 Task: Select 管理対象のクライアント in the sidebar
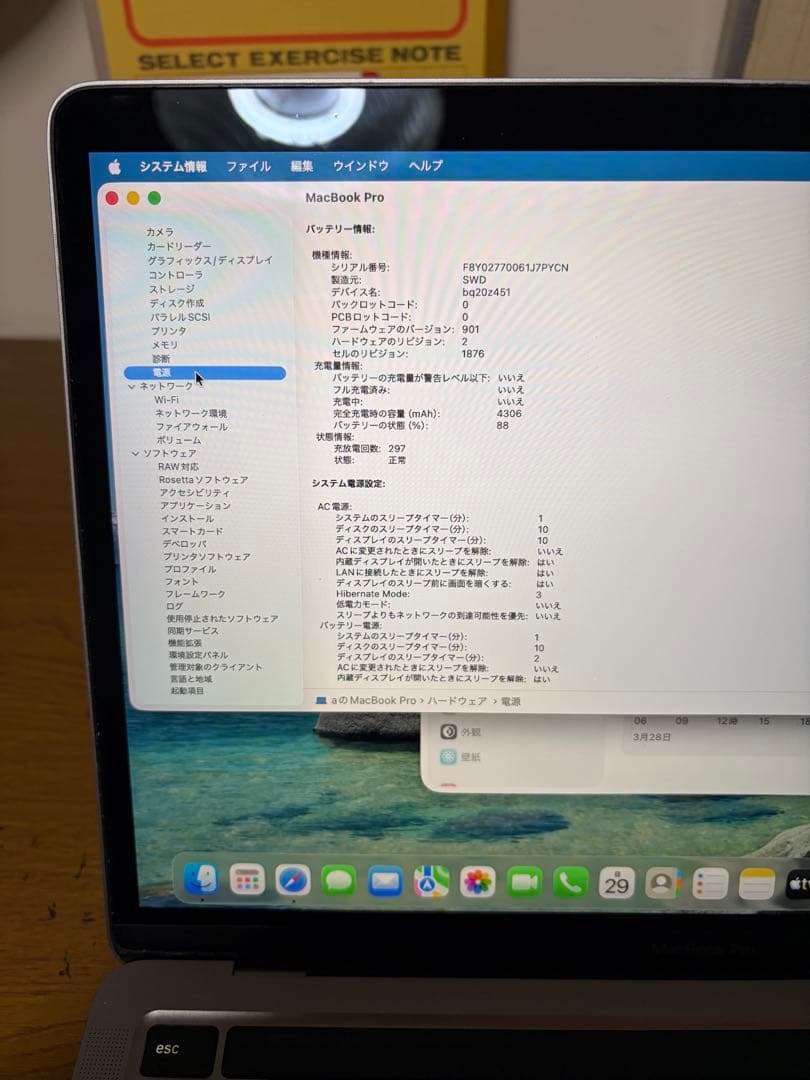216,667
